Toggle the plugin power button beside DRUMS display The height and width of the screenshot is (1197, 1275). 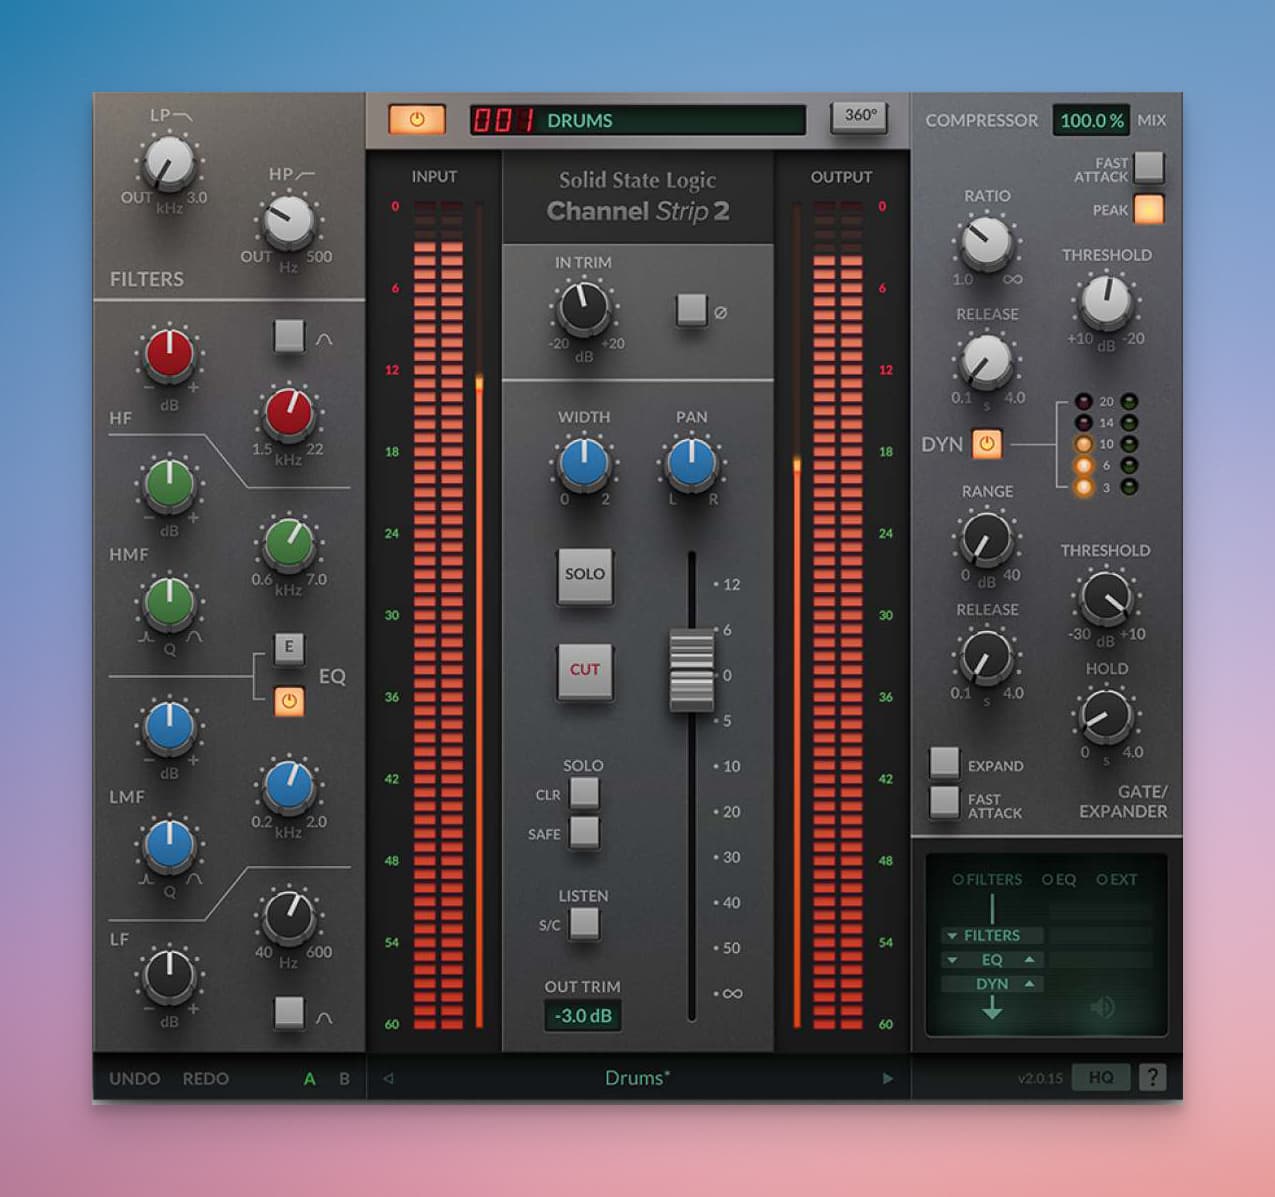point(417,120)
